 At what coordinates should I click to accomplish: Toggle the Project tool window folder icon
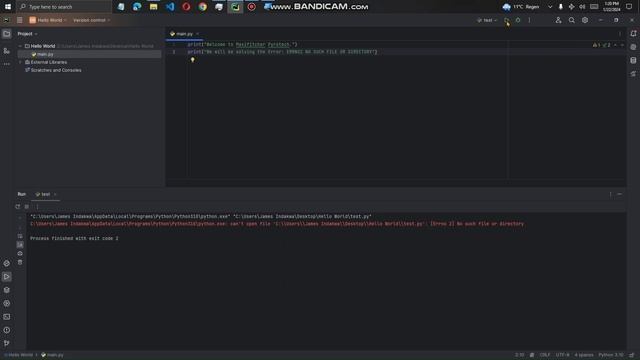7,34
